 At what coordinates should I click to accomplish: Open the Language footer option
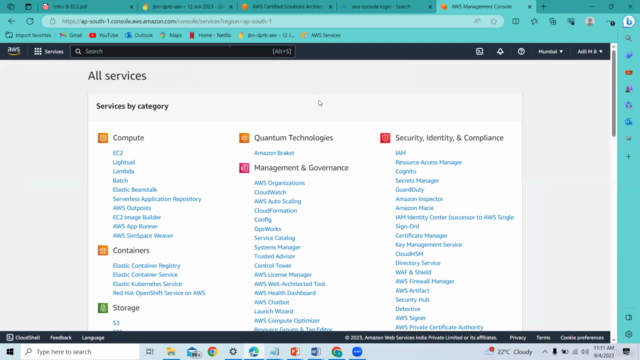point(93,338)
